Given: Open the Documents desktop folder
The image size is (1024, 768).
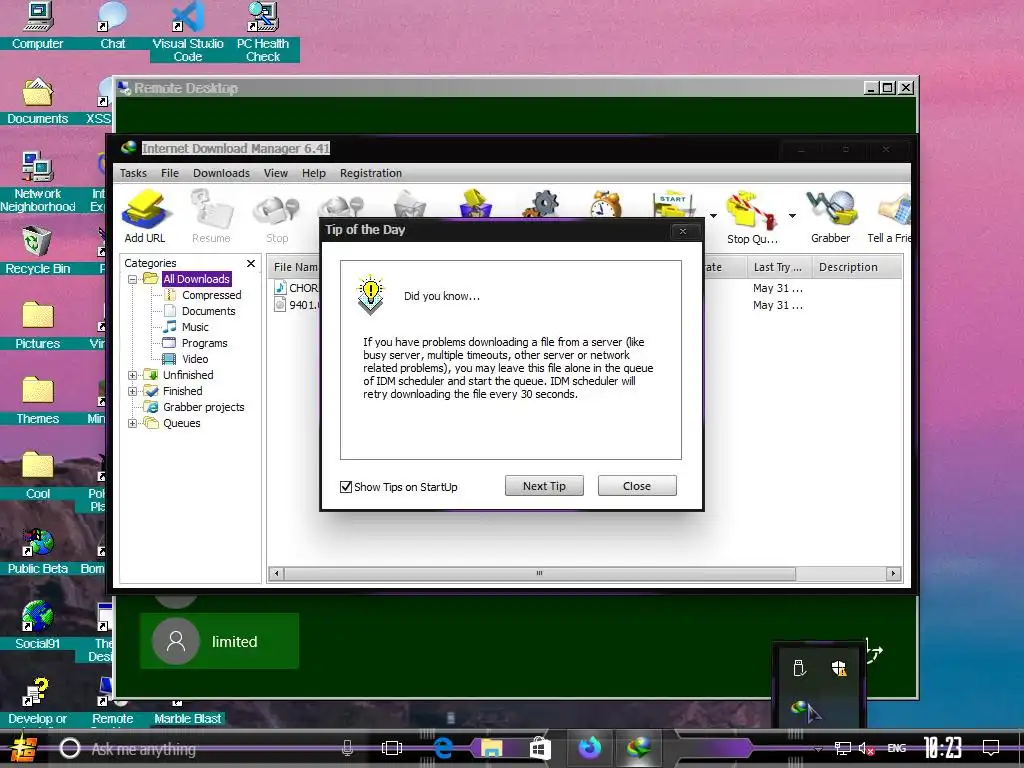Looking at the screenshot, I should pyautogui.click(x=38, y=92).
